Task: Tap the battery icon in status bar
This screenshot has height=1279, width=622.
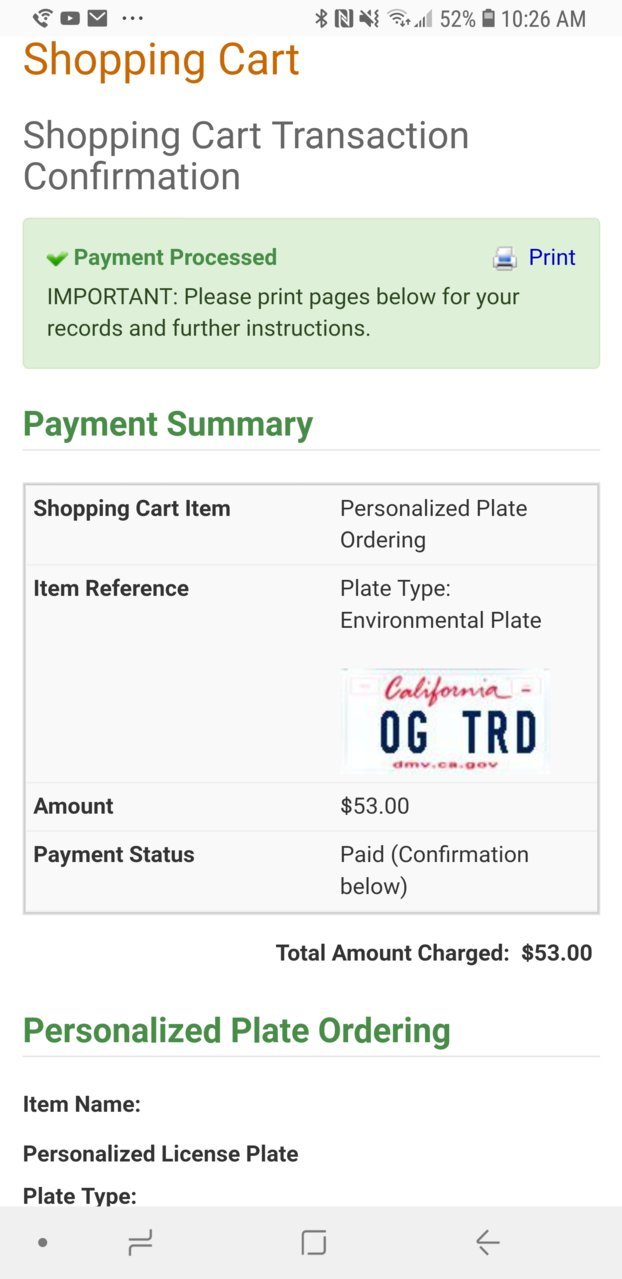Action: coord(488,18)
